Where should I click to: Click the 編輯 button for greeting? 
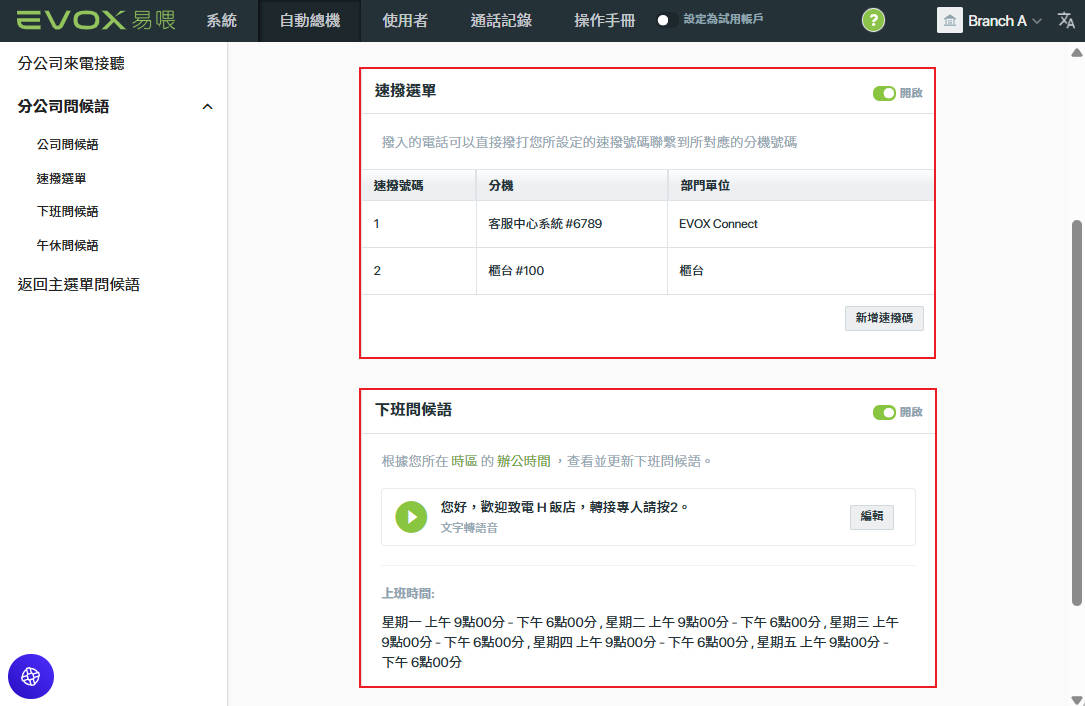click(x=872, y=516)
